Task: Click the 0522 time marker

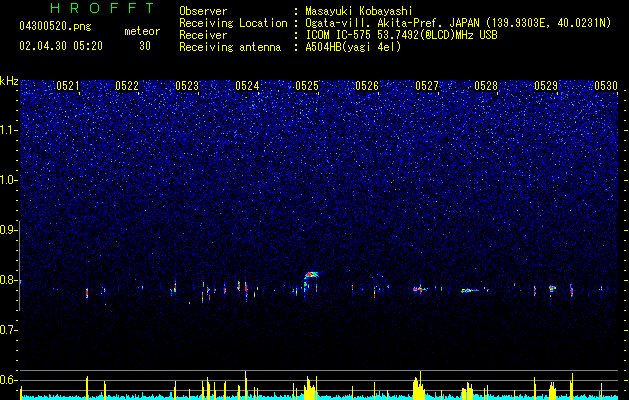Action: tap(127, 86)
